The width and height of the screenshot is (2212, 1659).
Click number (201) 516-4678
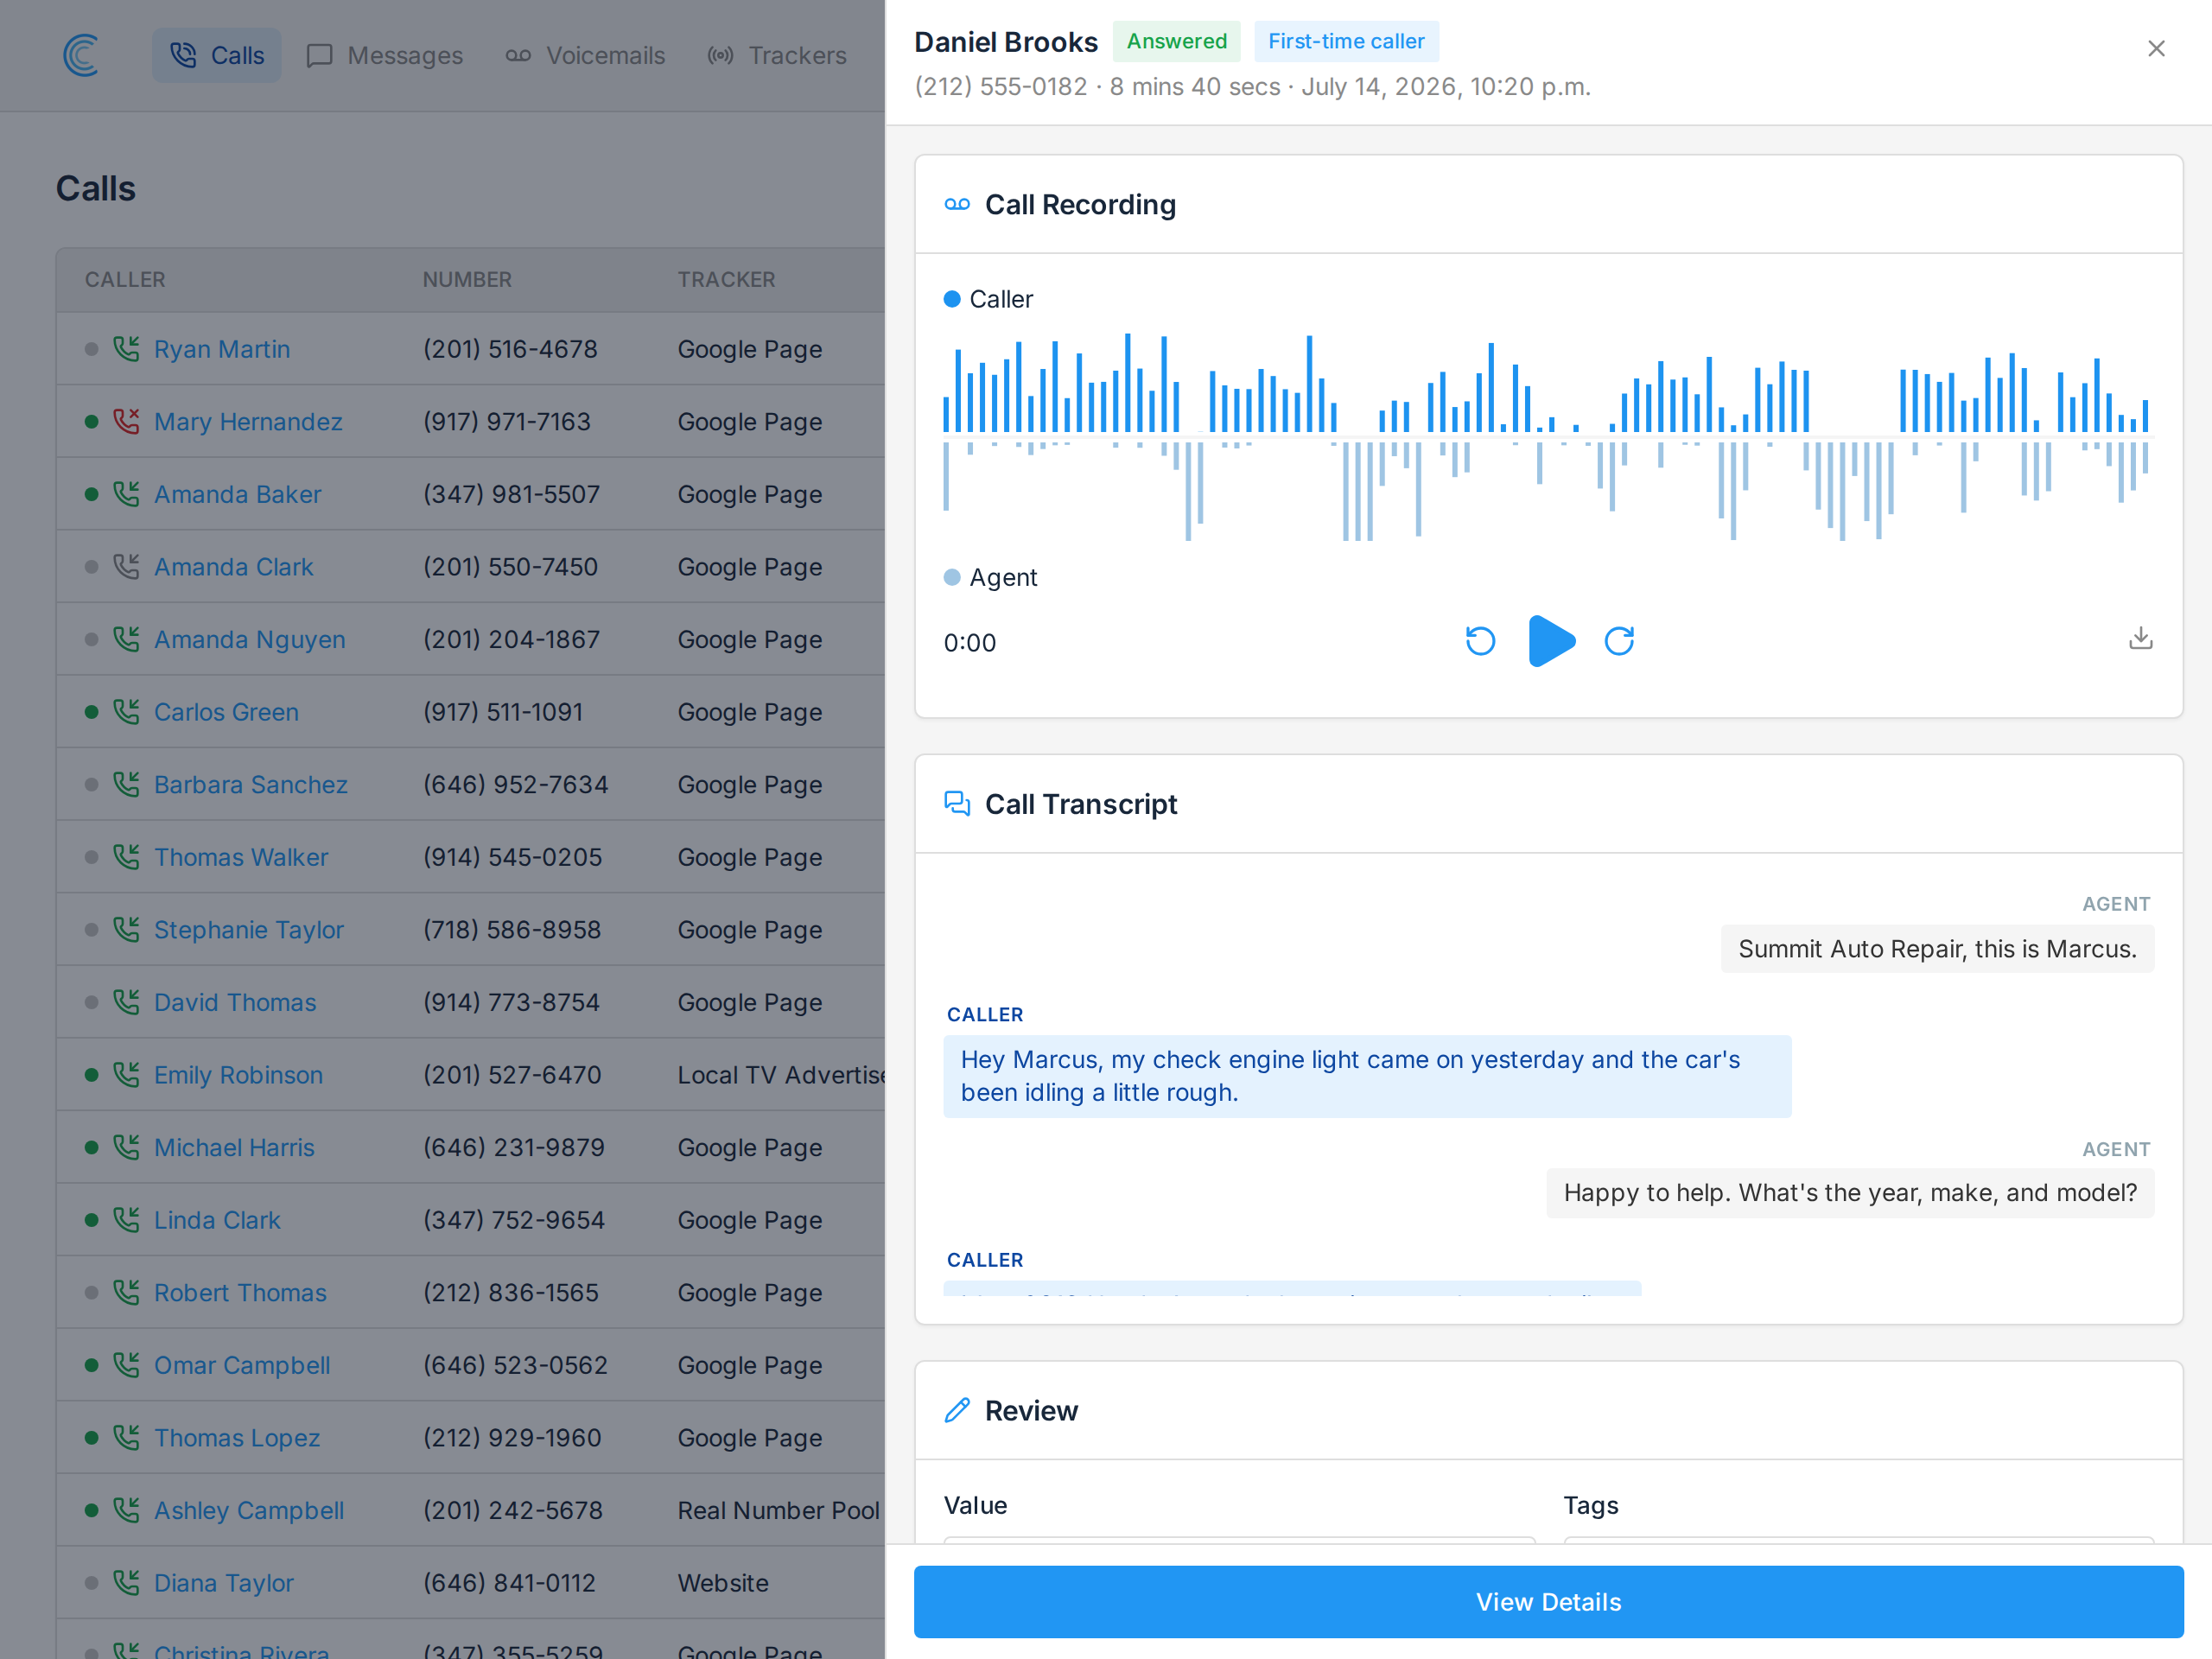510,349
